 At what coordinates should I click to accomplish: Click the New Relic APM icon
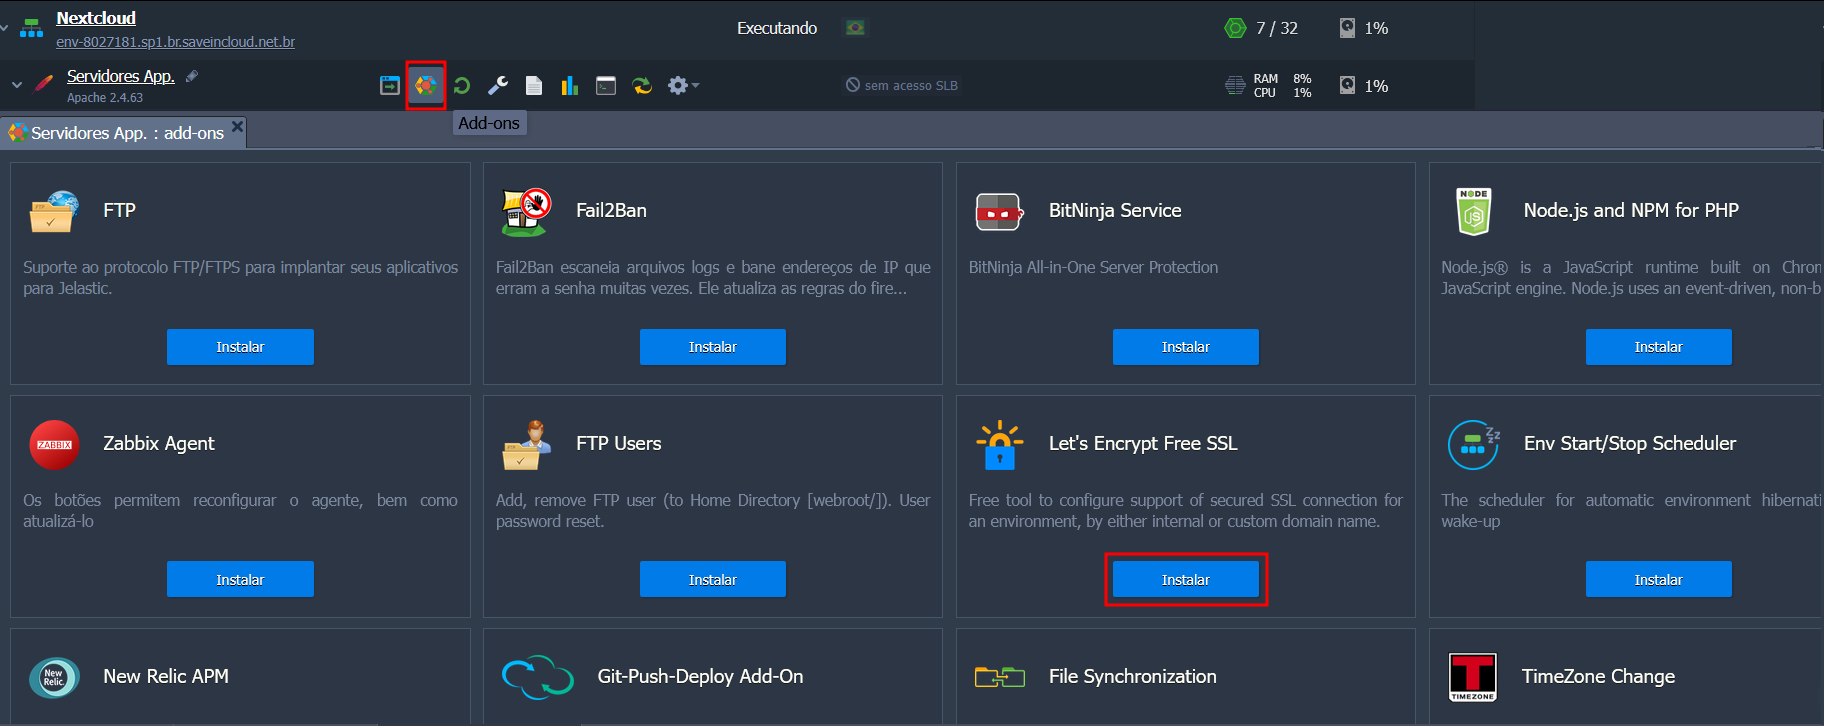coord(54,677)
